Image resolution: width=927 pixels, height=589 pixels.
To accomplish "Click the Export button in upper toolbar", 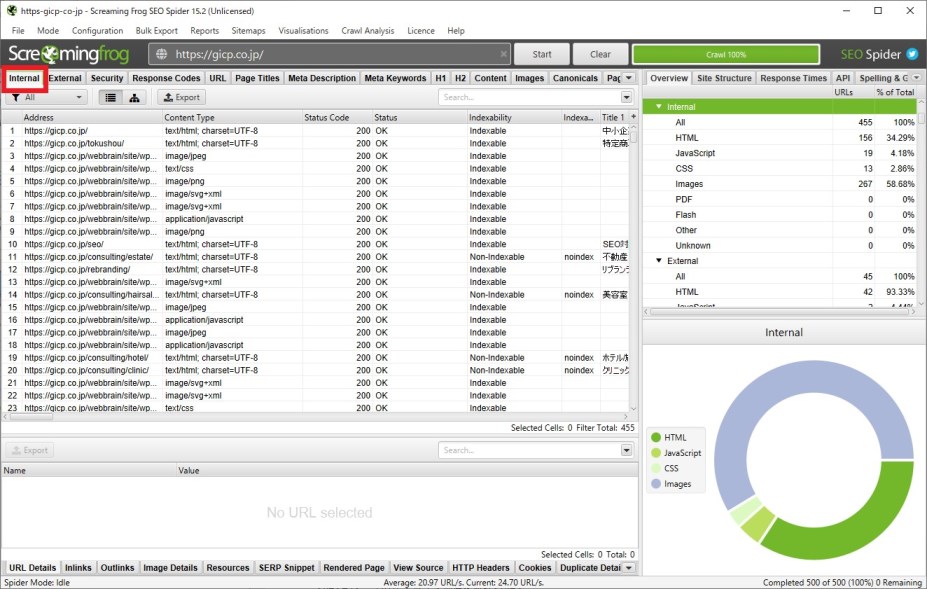I will (181, 98).
